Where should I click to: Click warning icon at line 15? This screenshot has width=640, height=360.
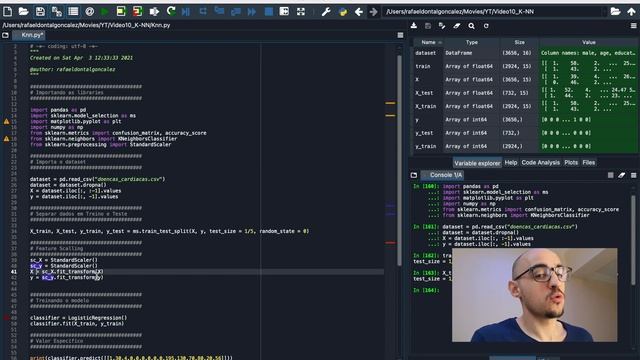pos(6,121)
